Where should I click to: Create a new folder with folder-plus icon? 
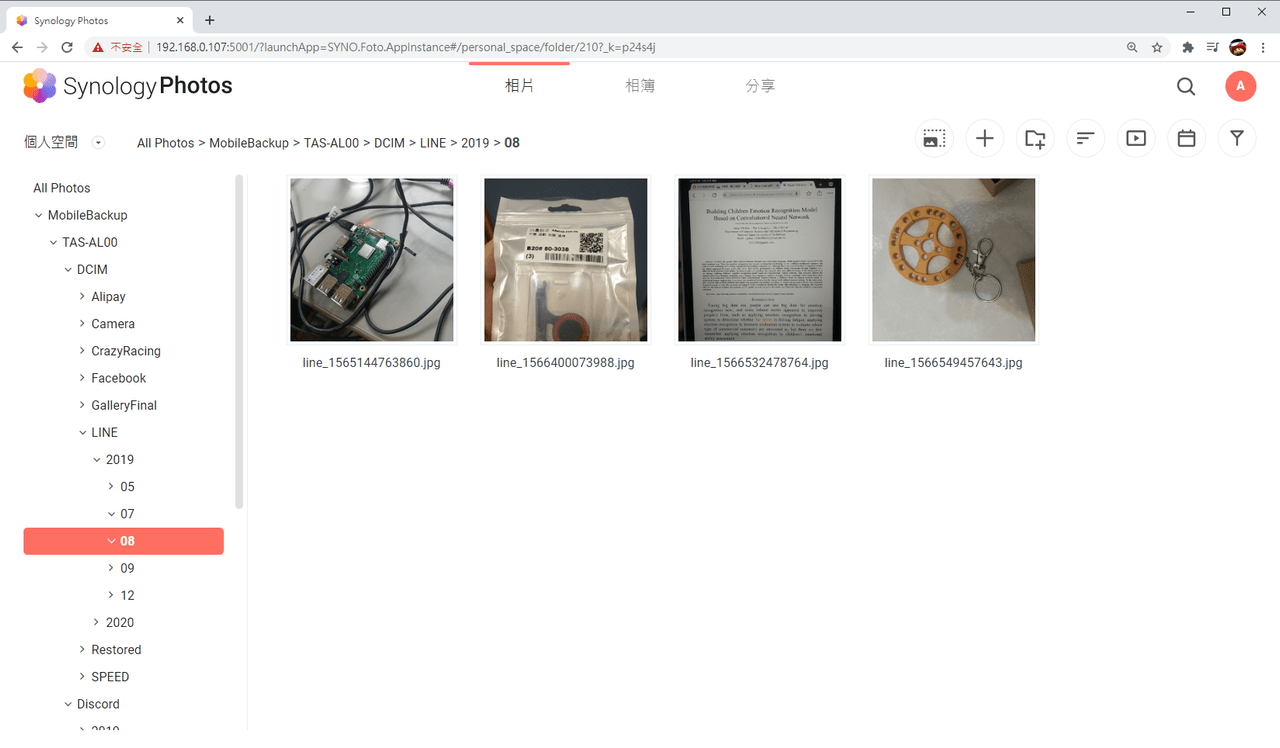1035,139
